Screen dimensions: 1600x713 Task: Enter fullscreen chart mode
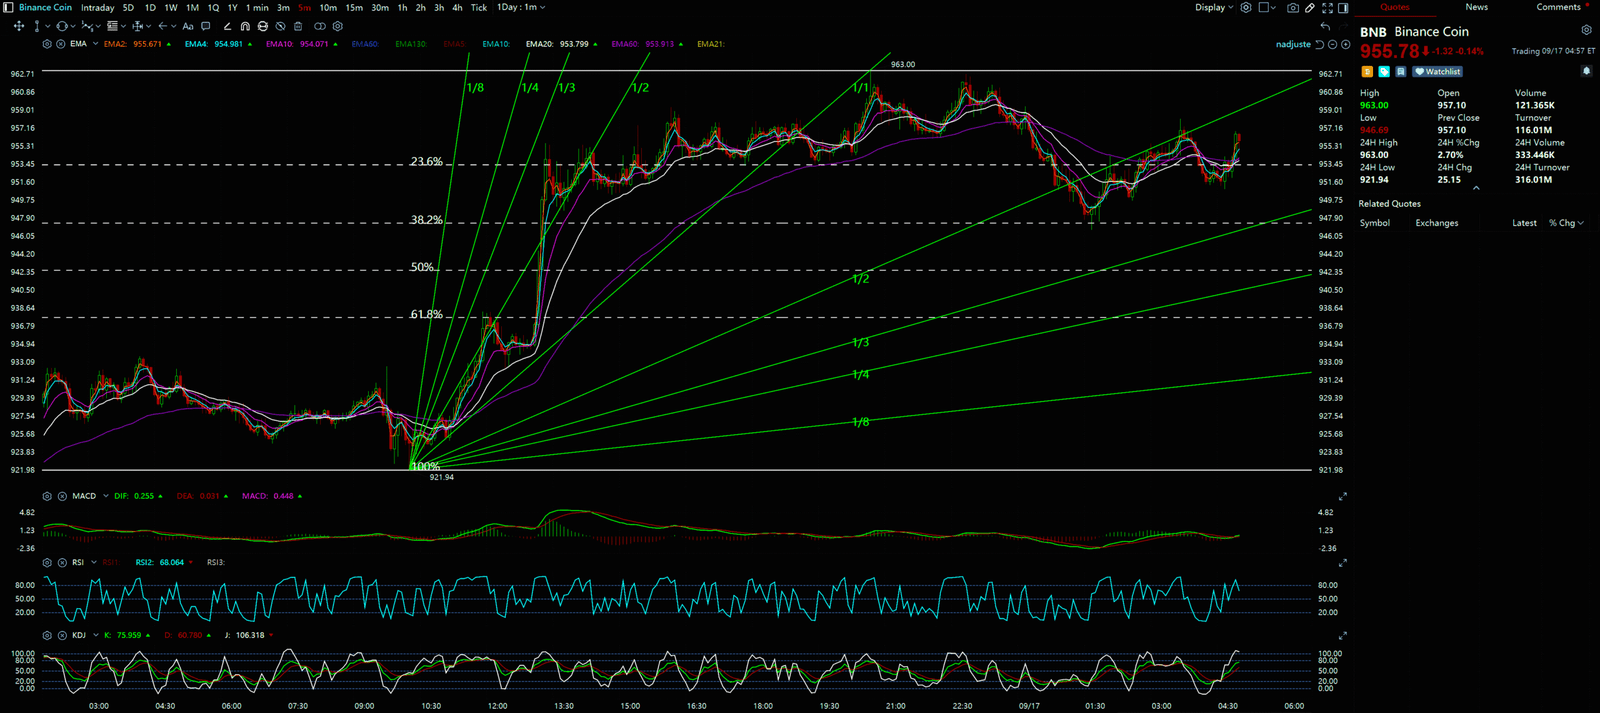click(1327, 8)
